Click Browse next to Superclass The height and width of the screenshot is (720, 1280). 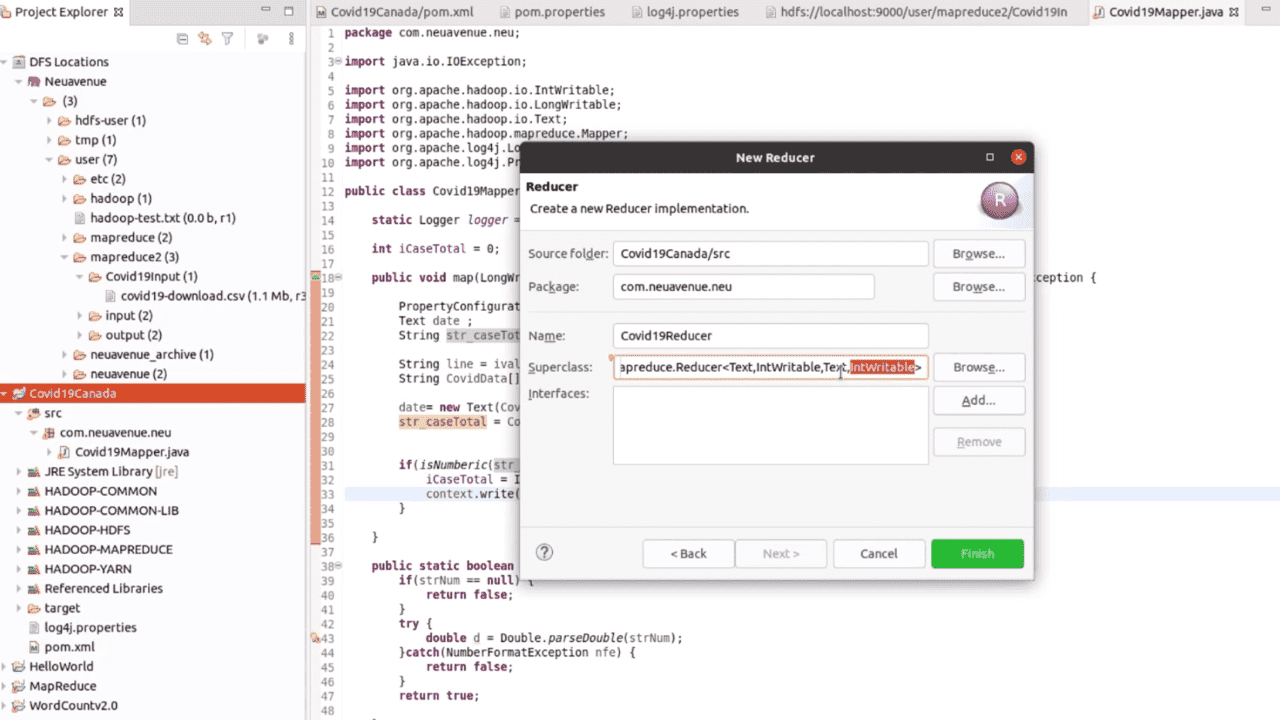click(979, 367)
